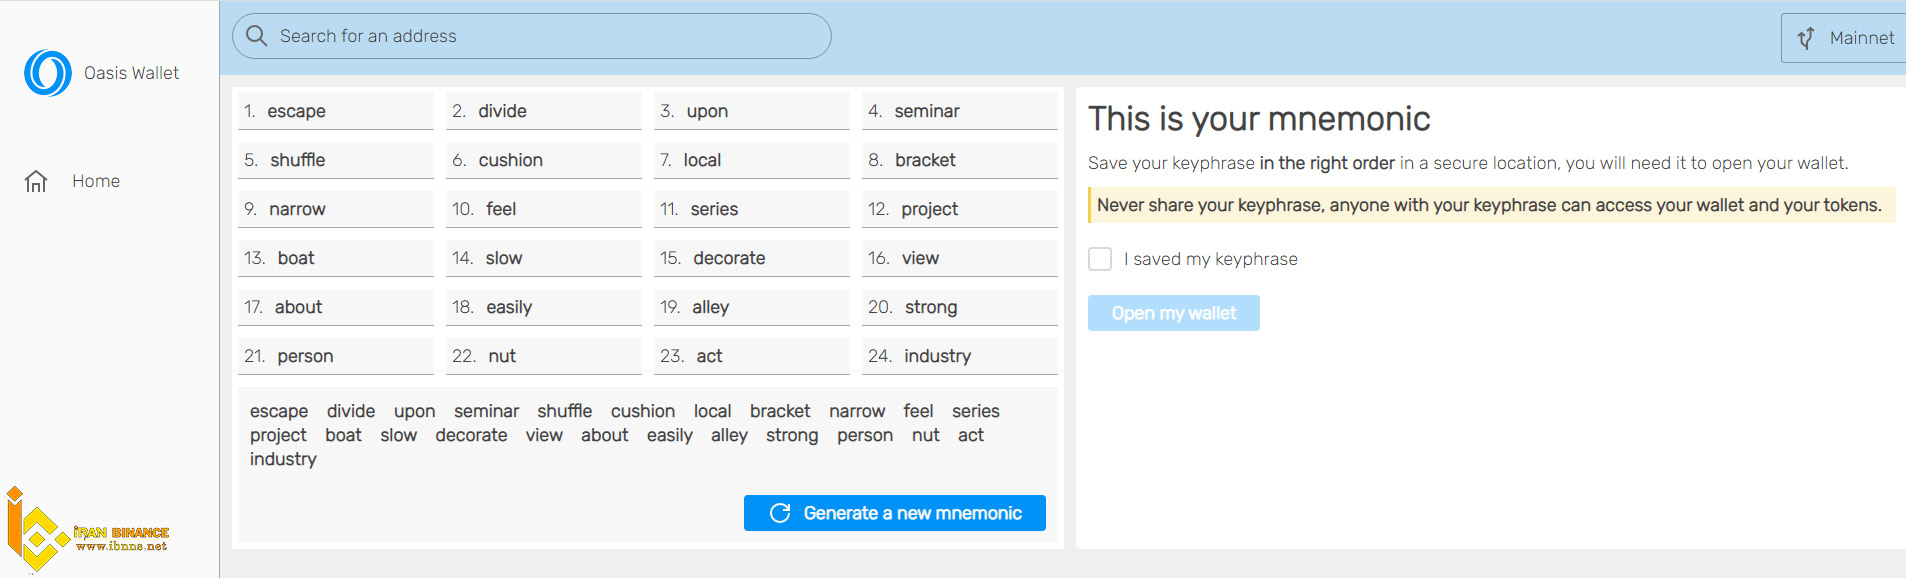Screen dimensions: 1906x578
Task: Click mnemonic word 15 decorate
Action: coord(752,258)
